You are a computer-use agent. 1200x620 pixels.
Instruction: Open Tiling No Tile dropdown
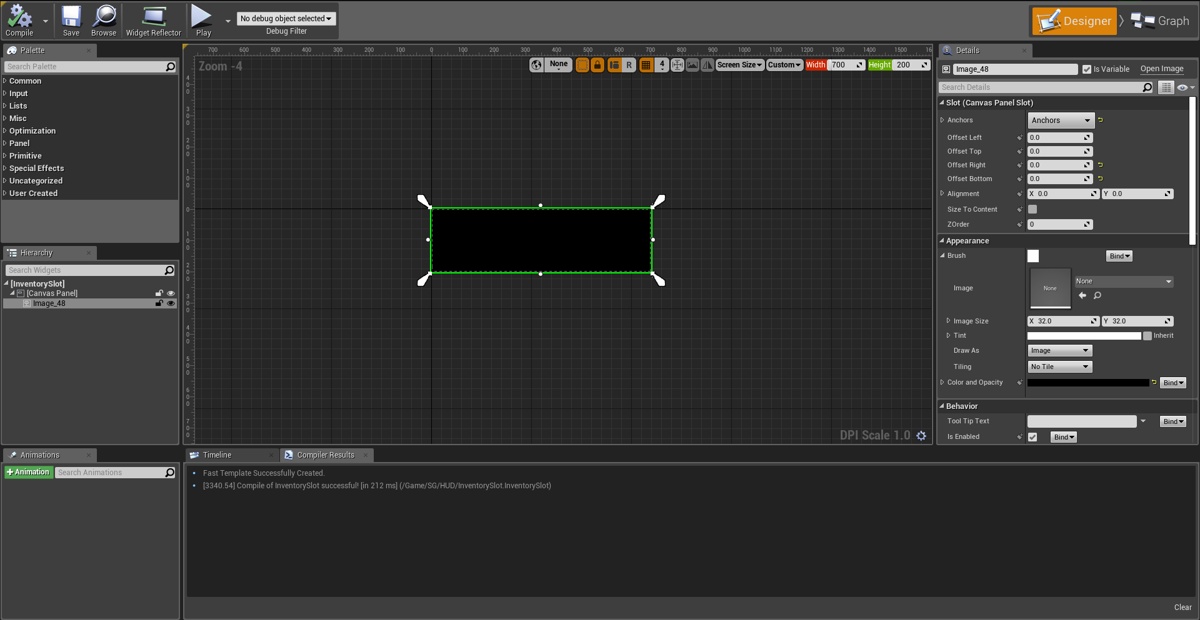1060,367
